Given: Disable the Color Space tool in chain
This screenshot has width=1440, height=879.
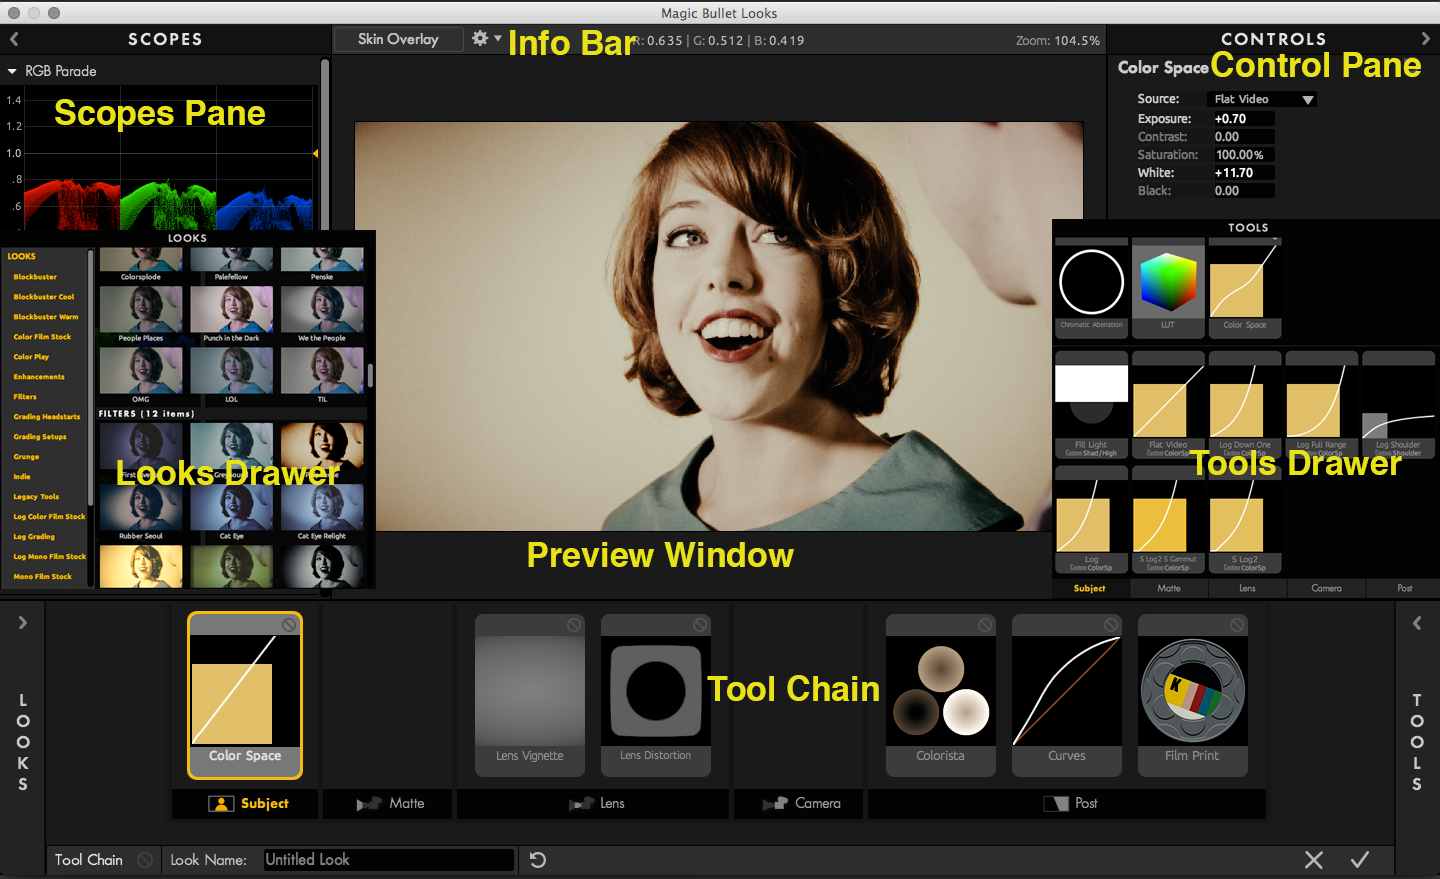Looking at the screenshot, I should coord(289,625).
